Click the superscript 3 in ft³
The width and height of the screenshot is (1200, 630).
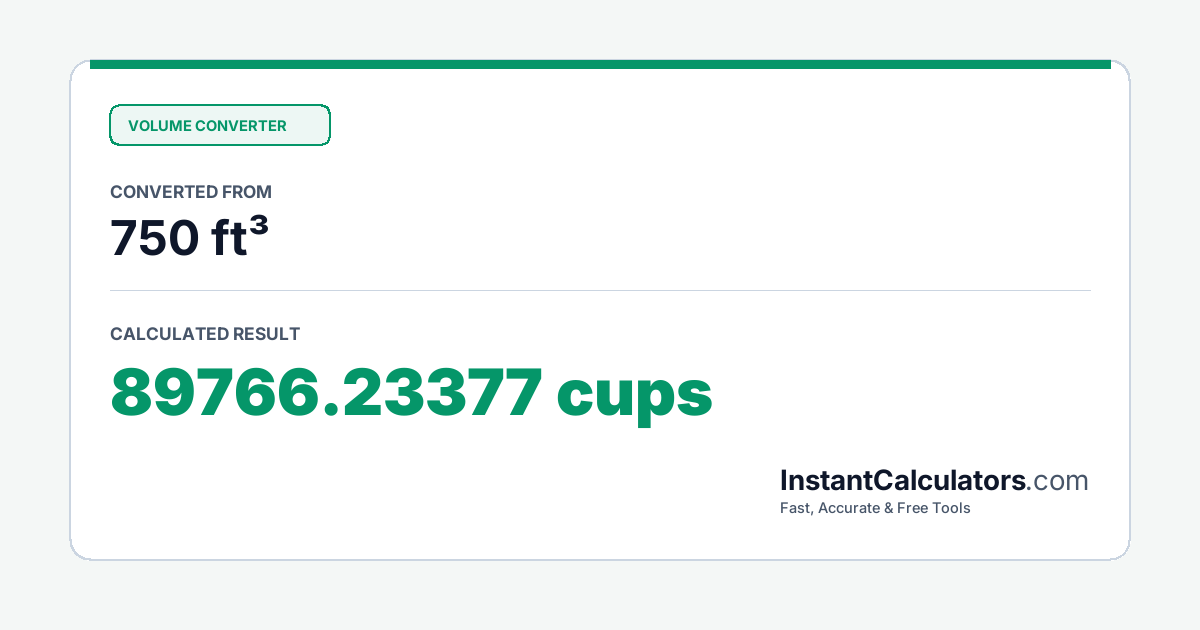259,225
